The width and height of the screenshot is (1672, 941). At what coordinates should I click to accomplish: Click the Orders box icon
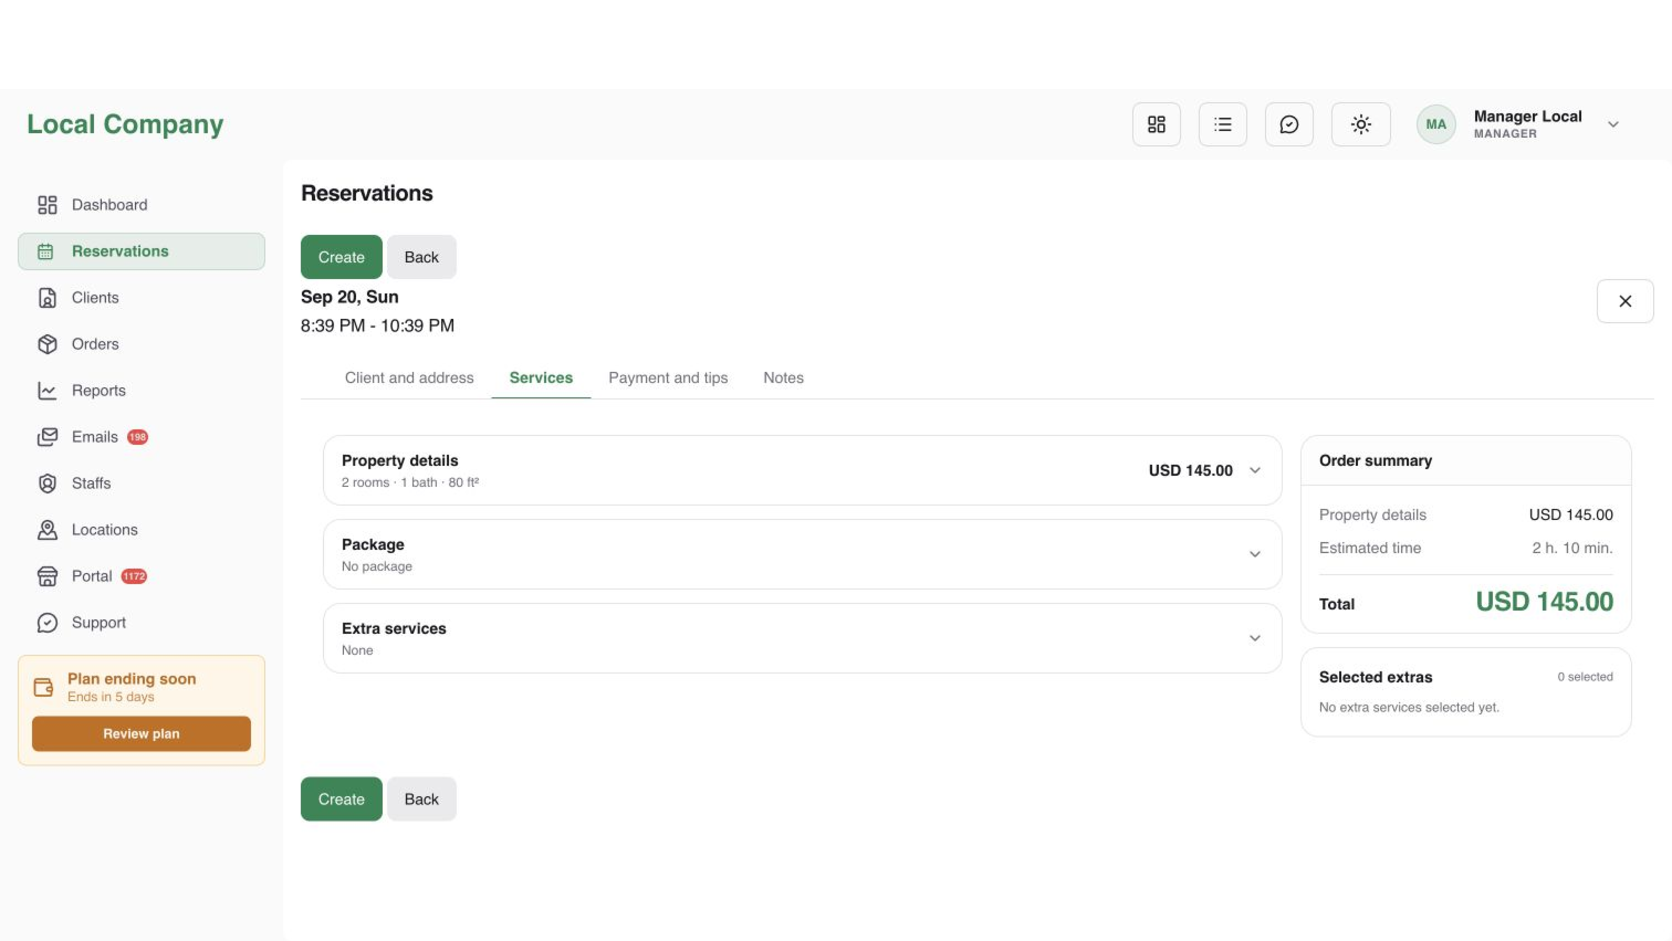47,344
